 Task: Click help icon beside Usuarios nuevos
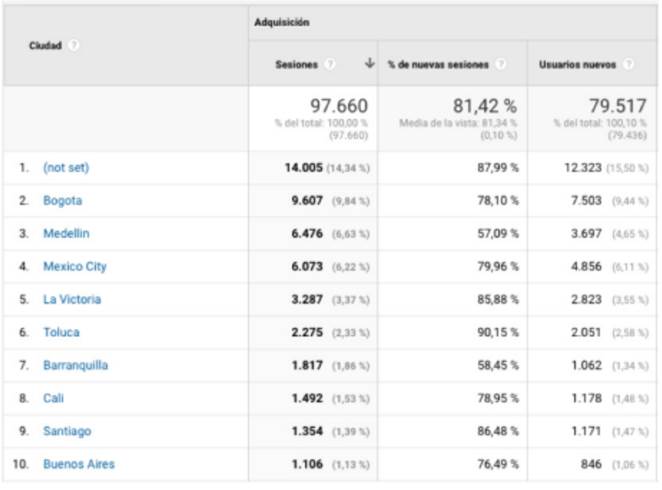pos(628,64)
